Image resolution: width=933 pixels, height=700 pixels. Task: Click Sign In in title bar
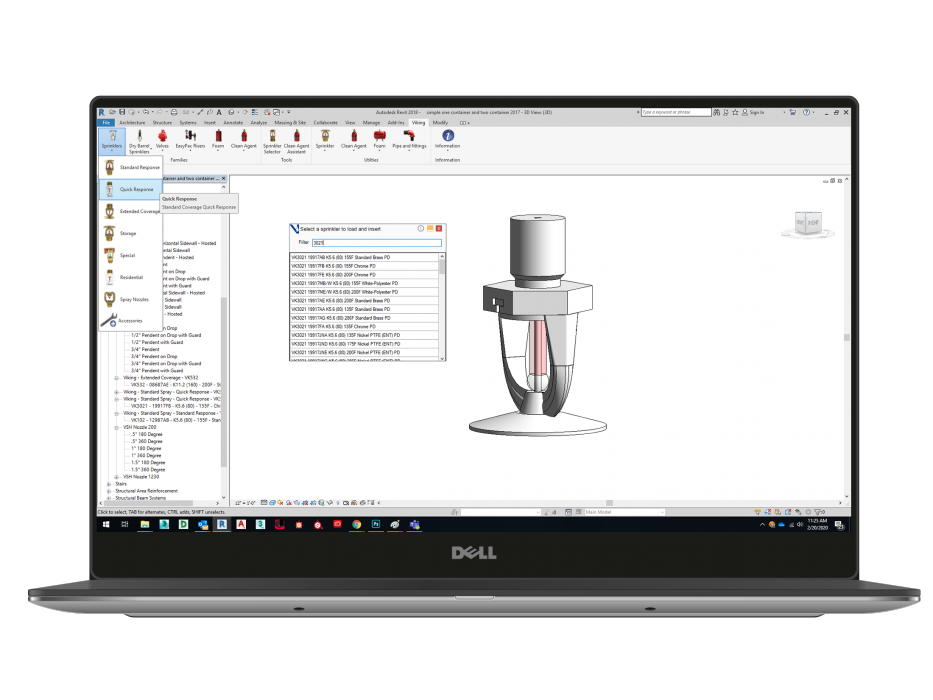pyautogui.click(x=753, y=112)
